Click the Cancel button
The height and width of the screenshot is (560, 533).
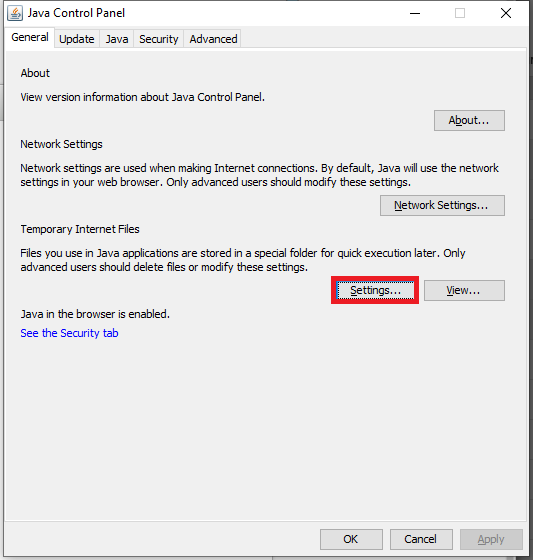(x=421, y=539)
